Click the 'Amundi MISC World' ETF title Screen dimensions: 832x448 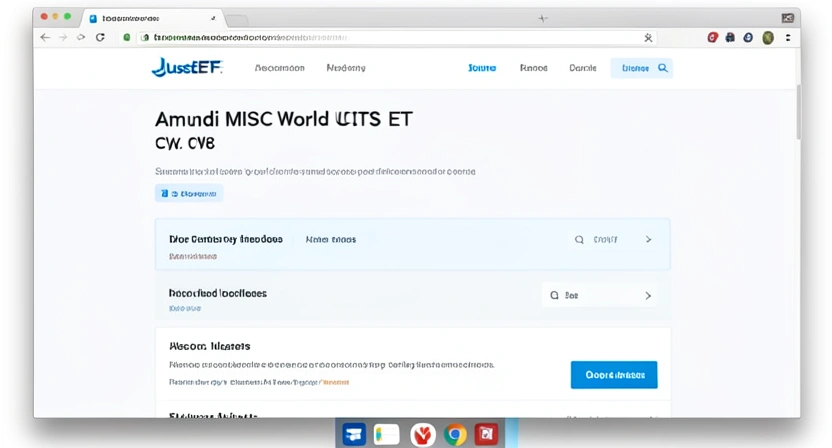point(283,119)
